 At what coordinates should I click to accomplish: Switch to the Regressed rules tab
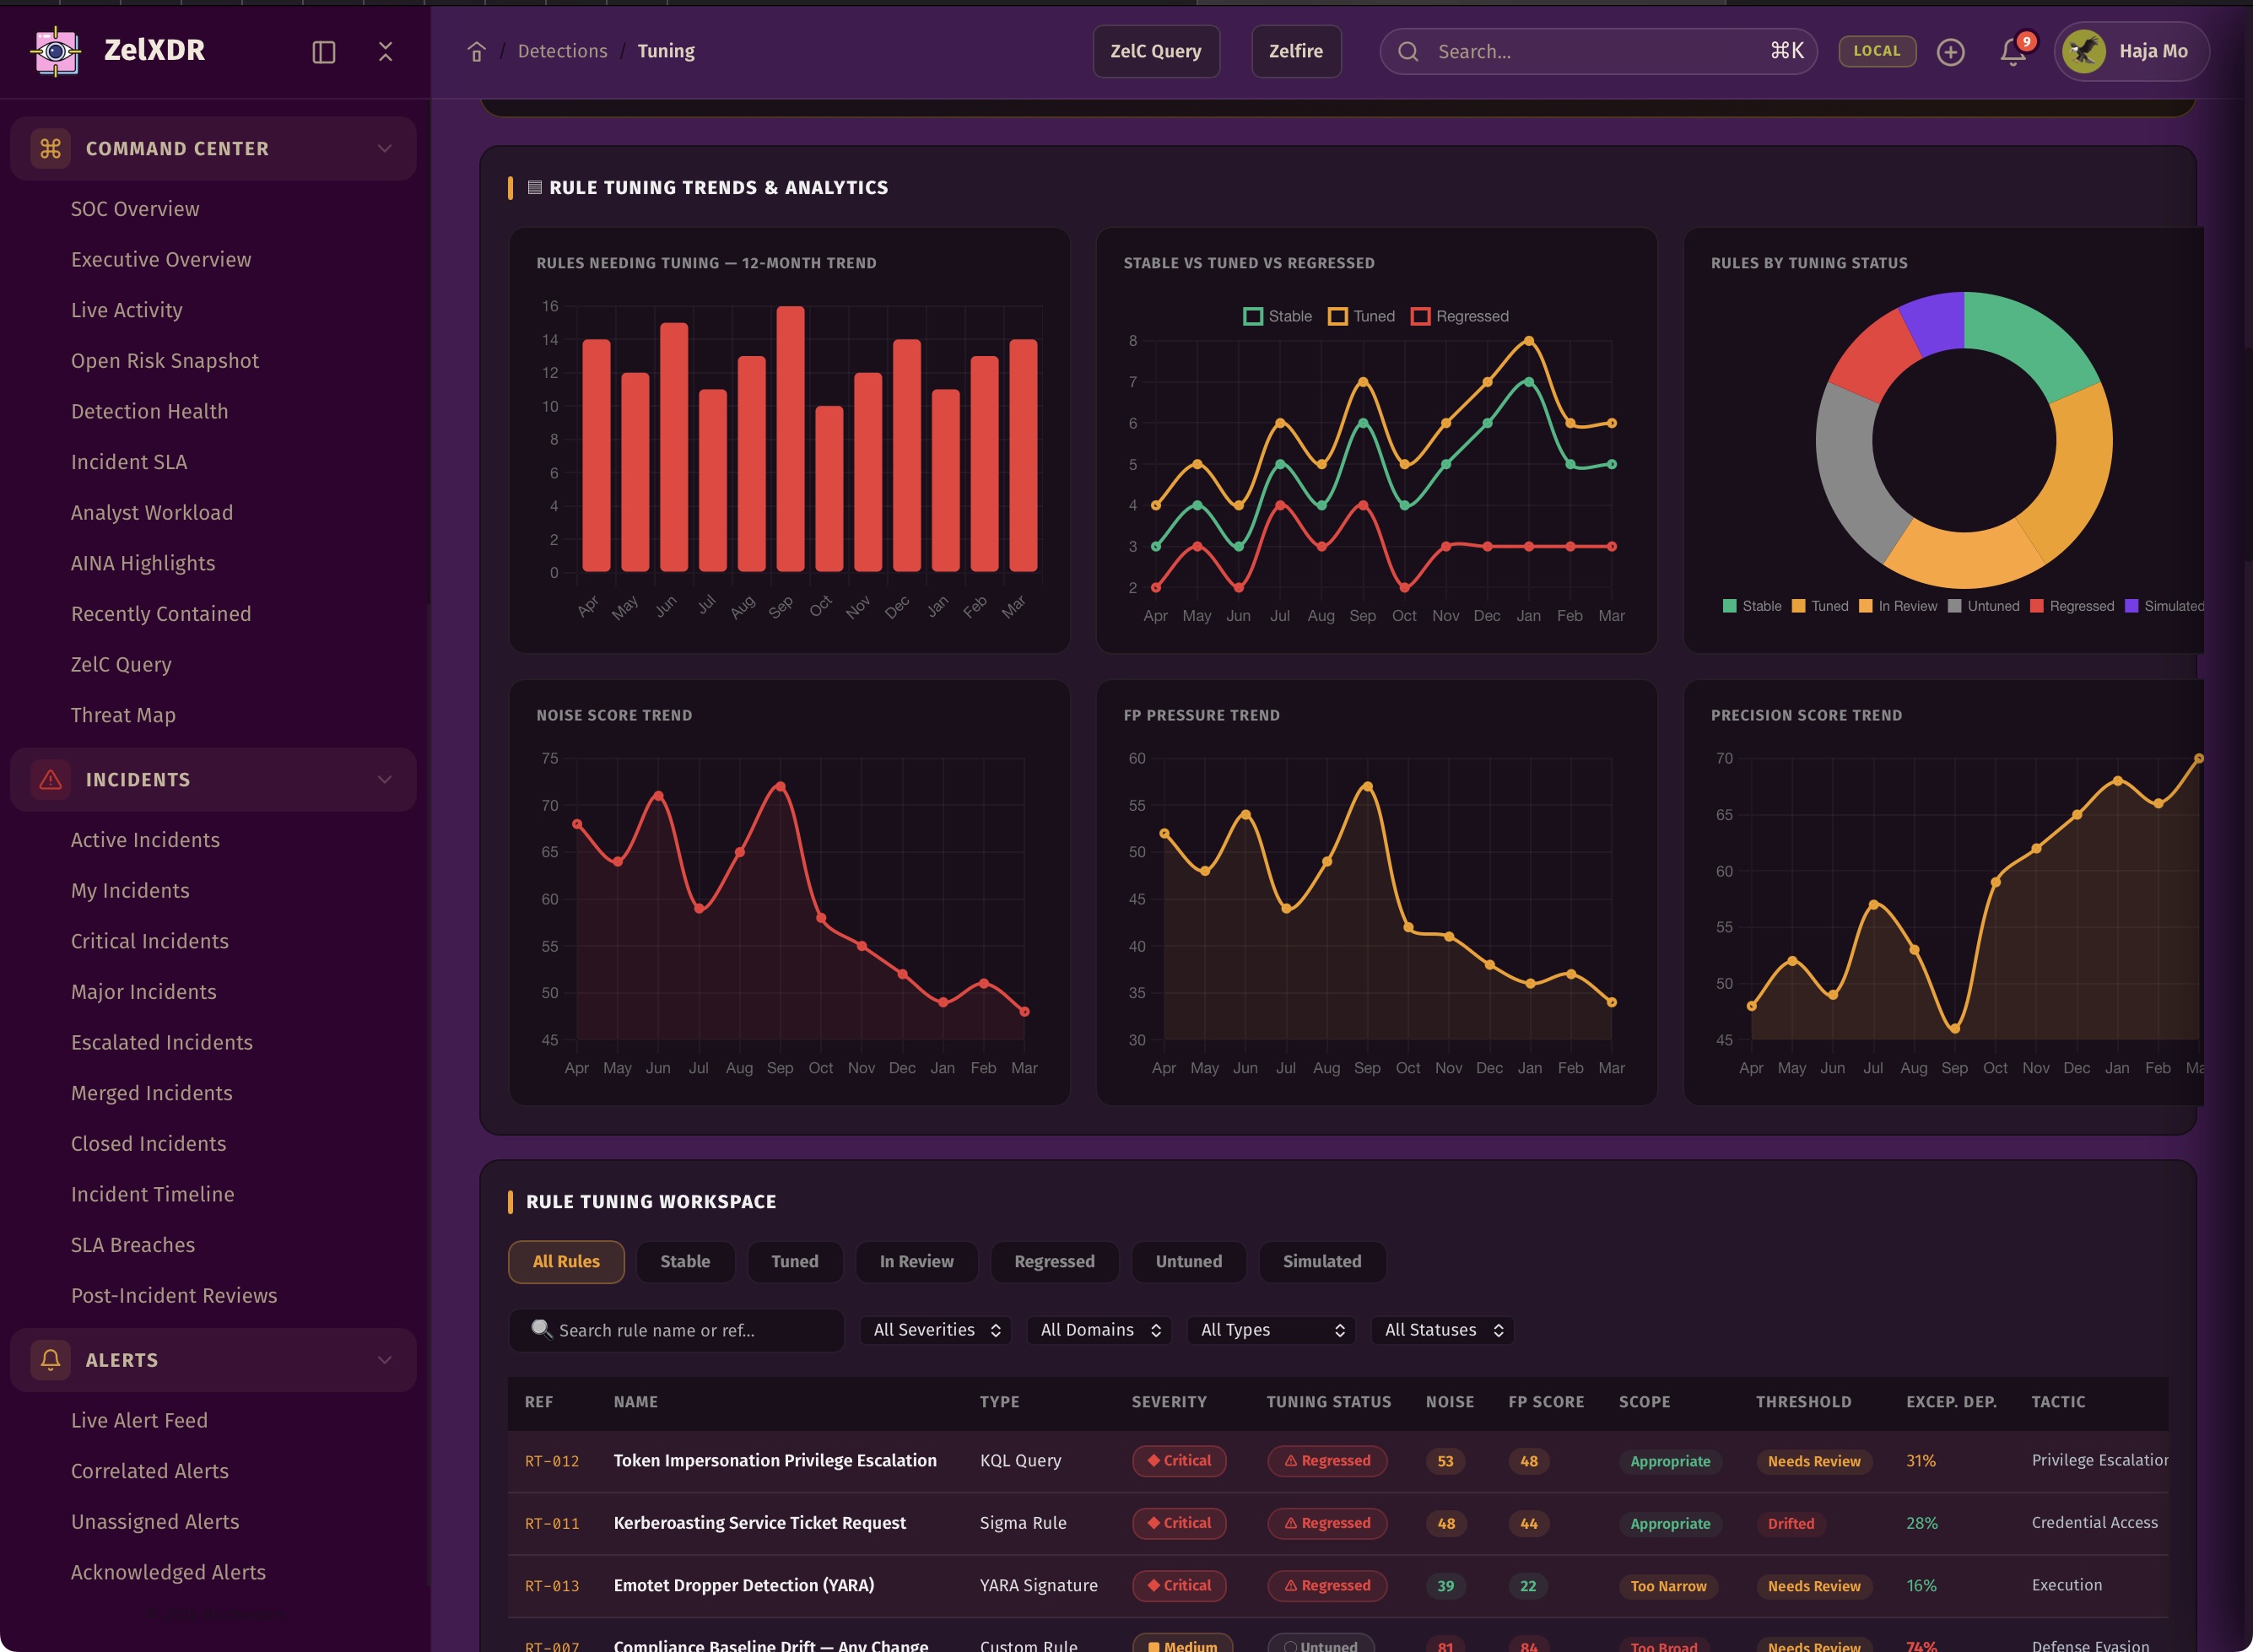1054,1262
